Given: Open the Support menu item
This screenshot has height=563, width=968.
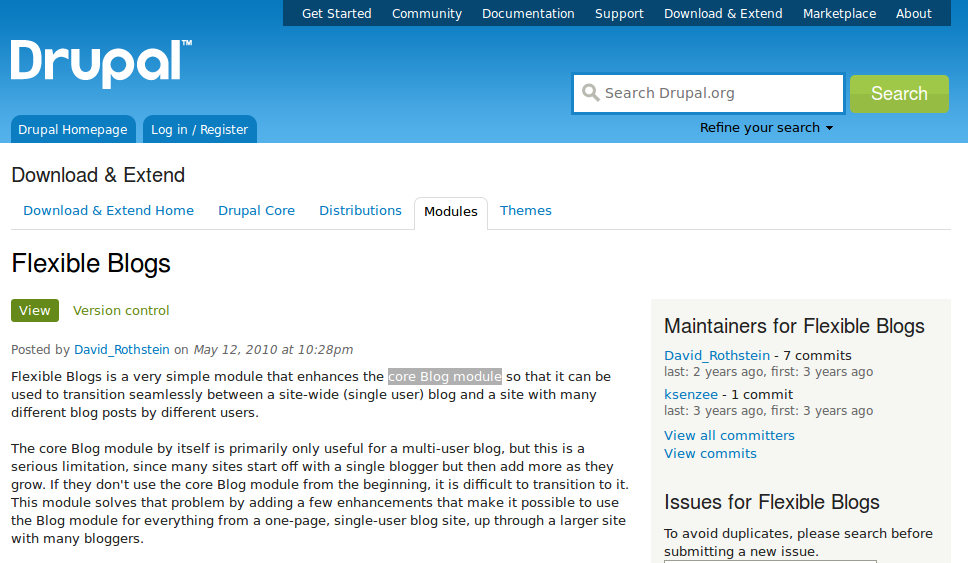Looking at the screenshot, I should [x=619, y=14].
